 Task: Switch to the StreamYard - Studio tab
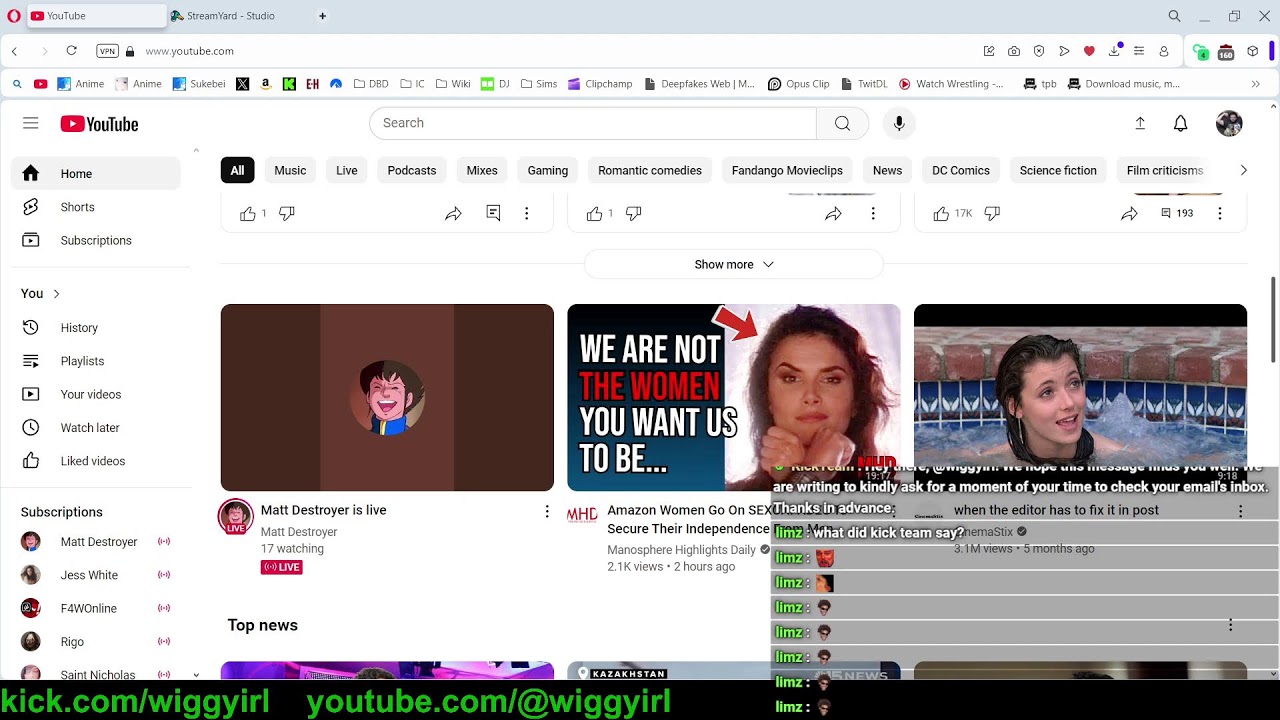[x=231, y=16]
